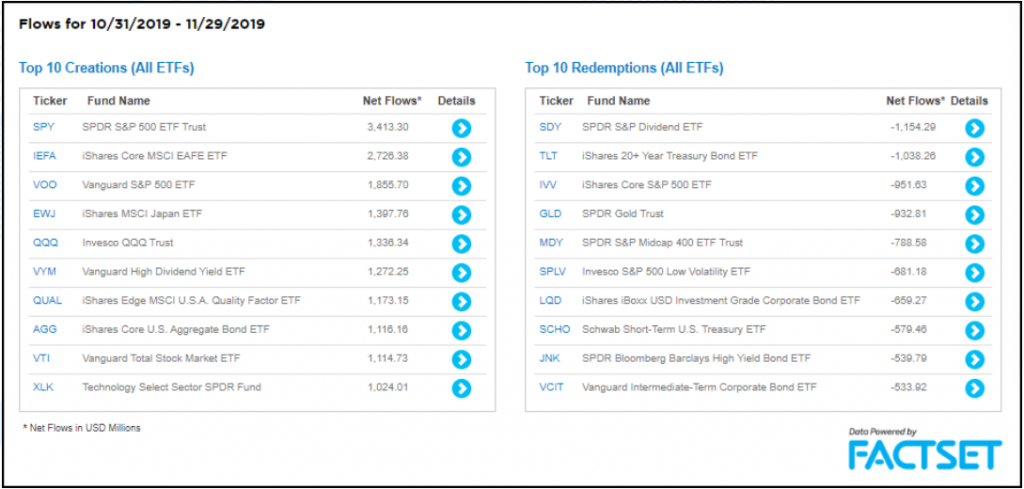Open the AGG ticker link

click(x=45, y=329)
